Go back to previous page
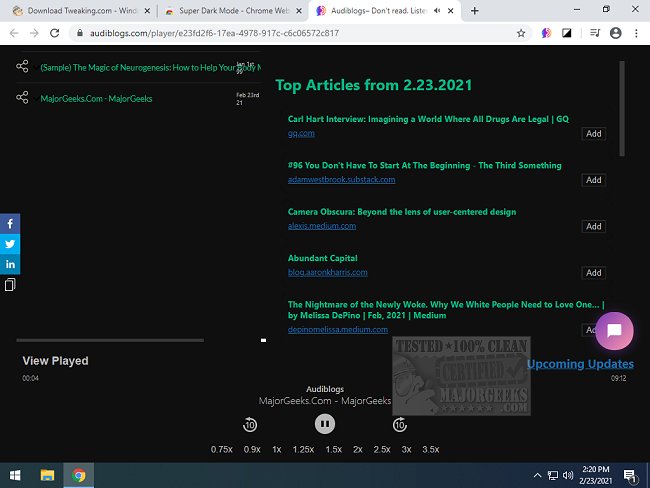650x488 pixels. (x=14, y=33)
